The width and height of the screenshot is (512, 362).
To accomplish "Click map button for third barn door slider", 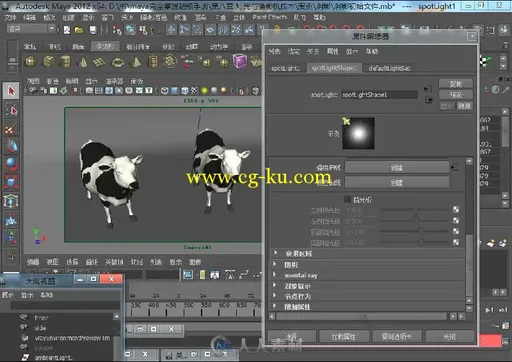I will point(456,231).
